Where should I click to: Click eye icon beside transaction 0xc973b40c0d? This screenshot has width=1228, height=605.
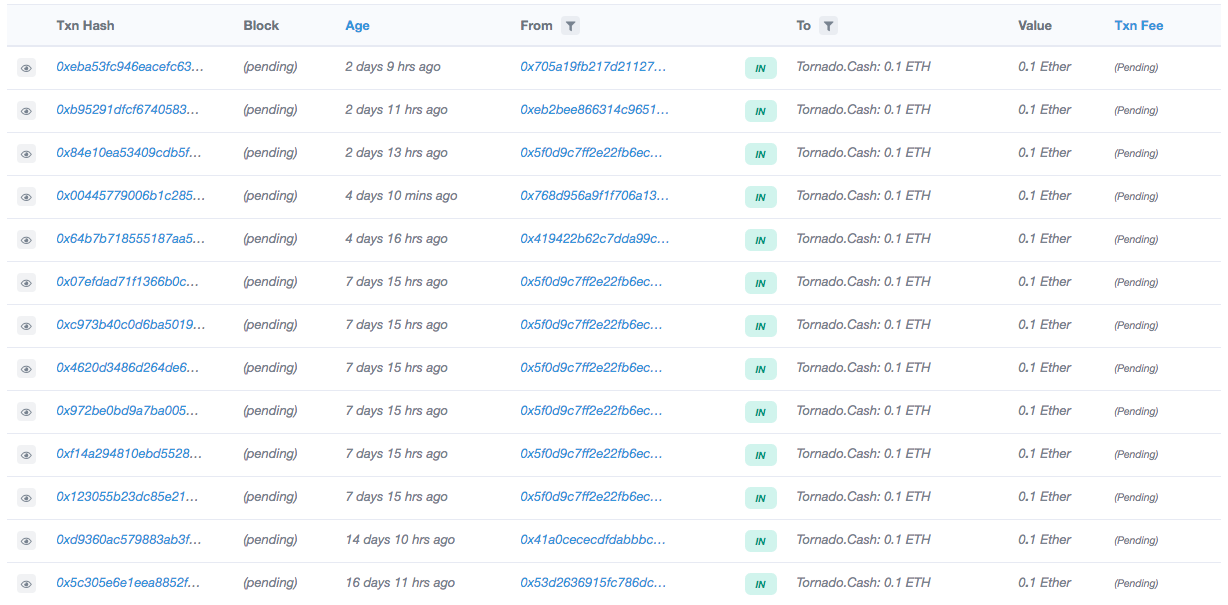click(26, 326)
